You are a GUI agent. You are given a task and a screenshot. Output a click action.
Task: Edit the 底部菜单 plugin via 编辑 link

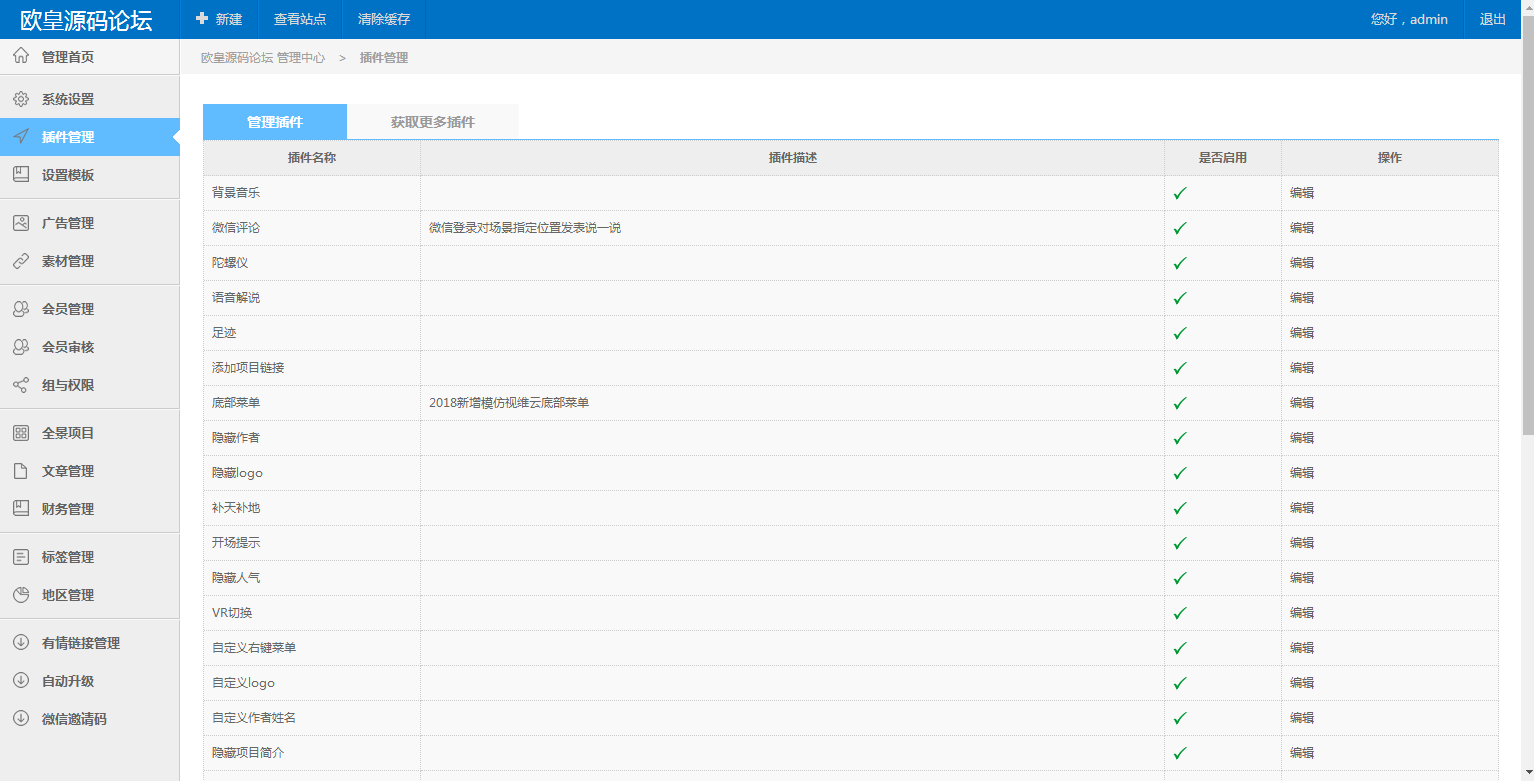point(1302,402)
